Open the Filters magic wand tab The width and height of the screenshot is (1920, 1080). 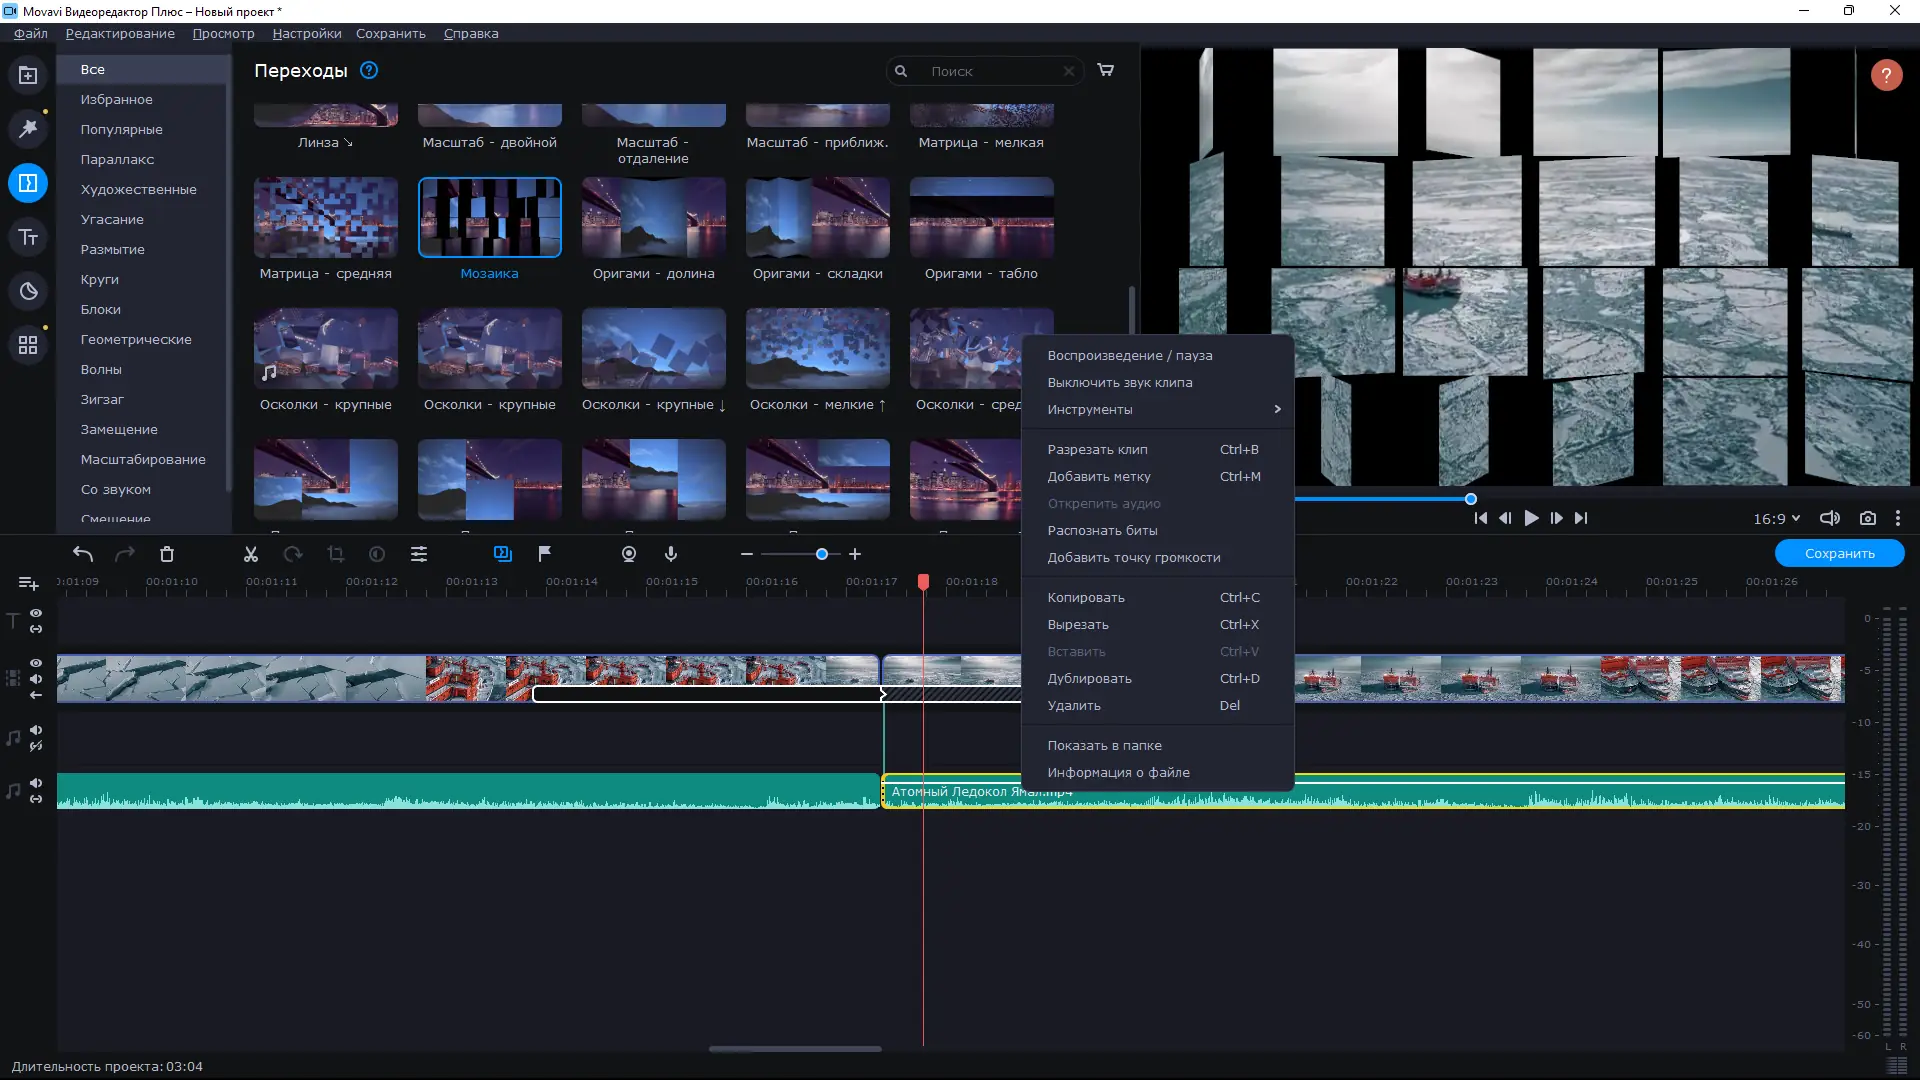point(28,129)
